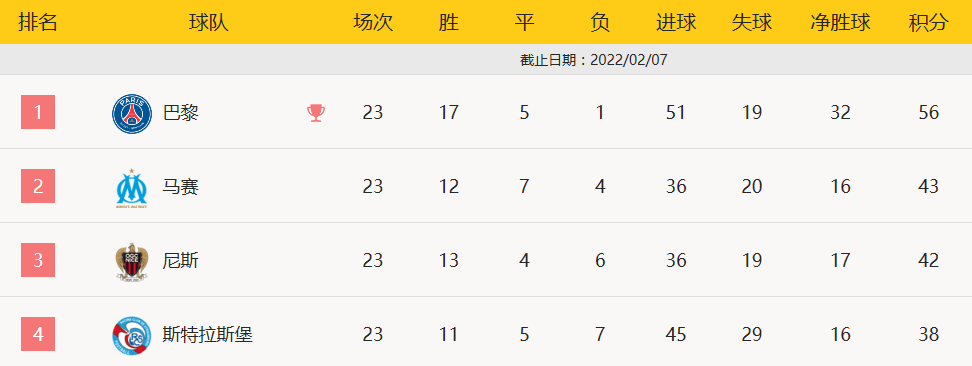Sort by the 净胜球 column header
The width and height of the screenshot is (972, 366).
click(x=841, y=23)
